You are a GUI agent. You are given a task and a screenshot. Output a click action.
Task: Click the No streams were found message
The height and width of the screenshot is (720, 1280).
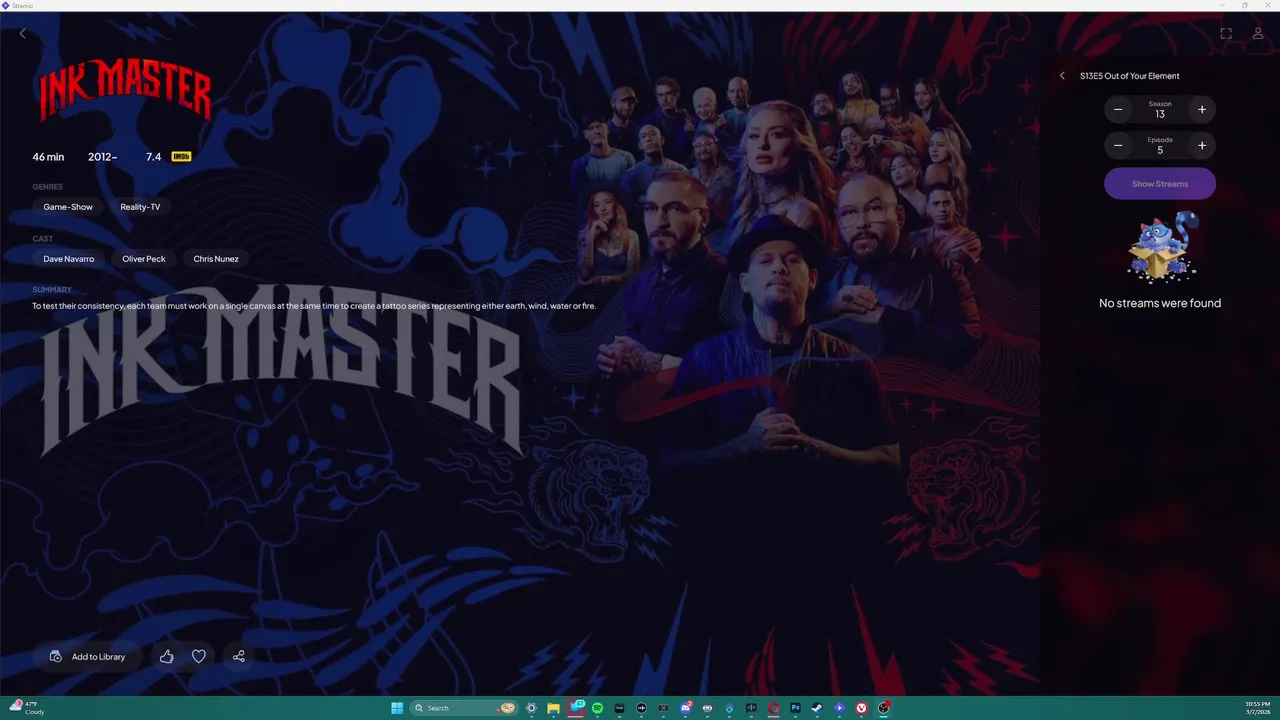click(1160, 303)
